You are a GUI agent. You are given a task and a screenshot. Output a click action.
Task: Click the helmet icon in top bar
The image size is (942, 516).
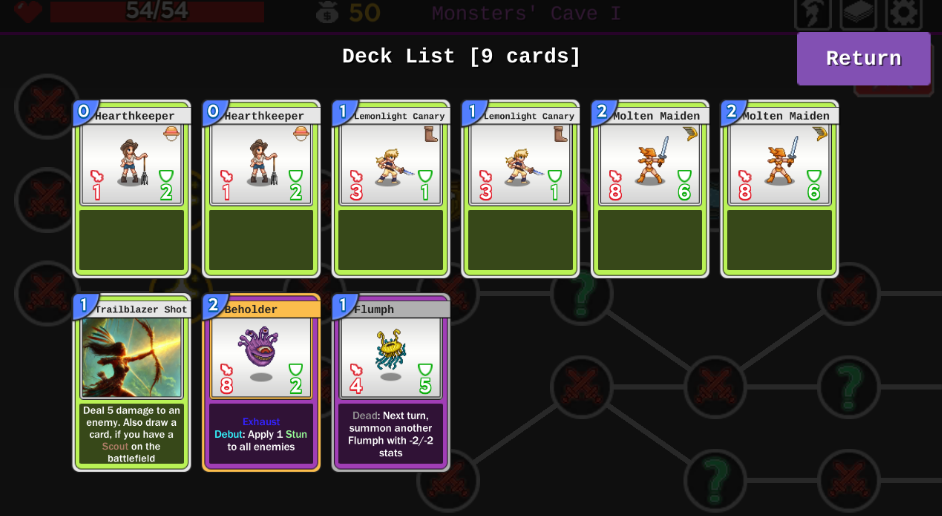[x=813, y=13]
